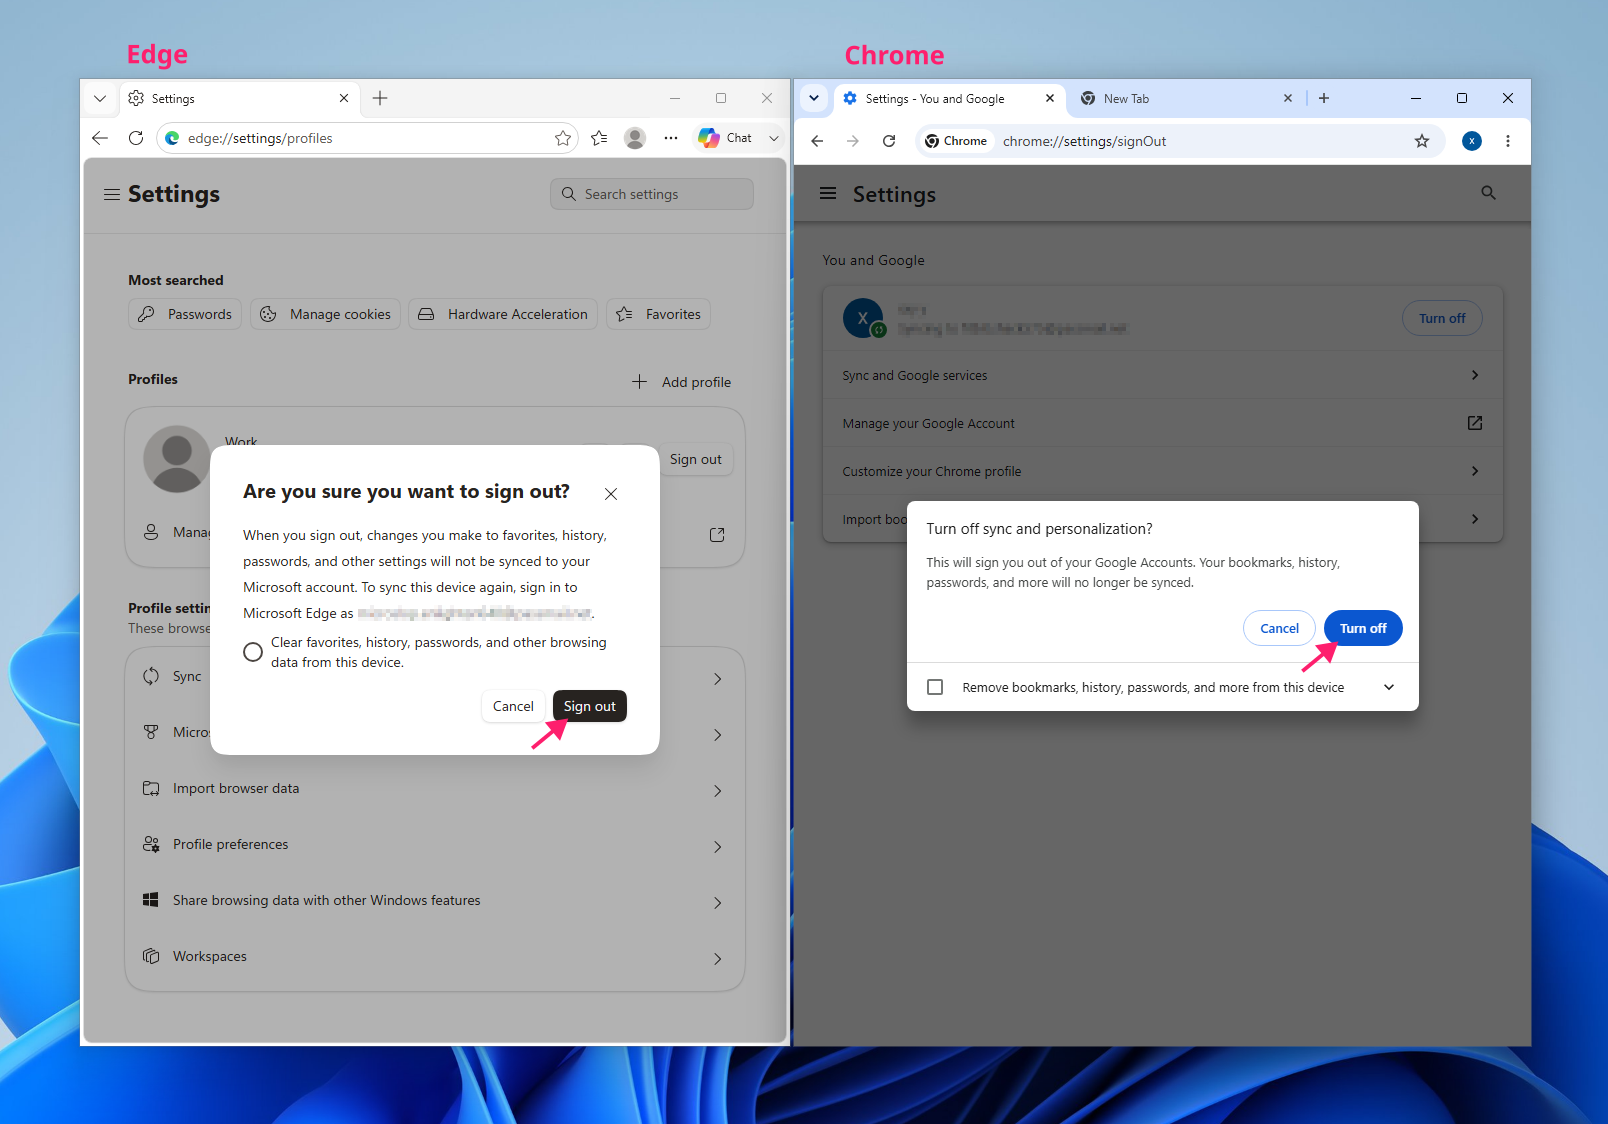Open Favorites quick link in Edge settings
The image size is (1608, 1124).
(x=658, y=314)
